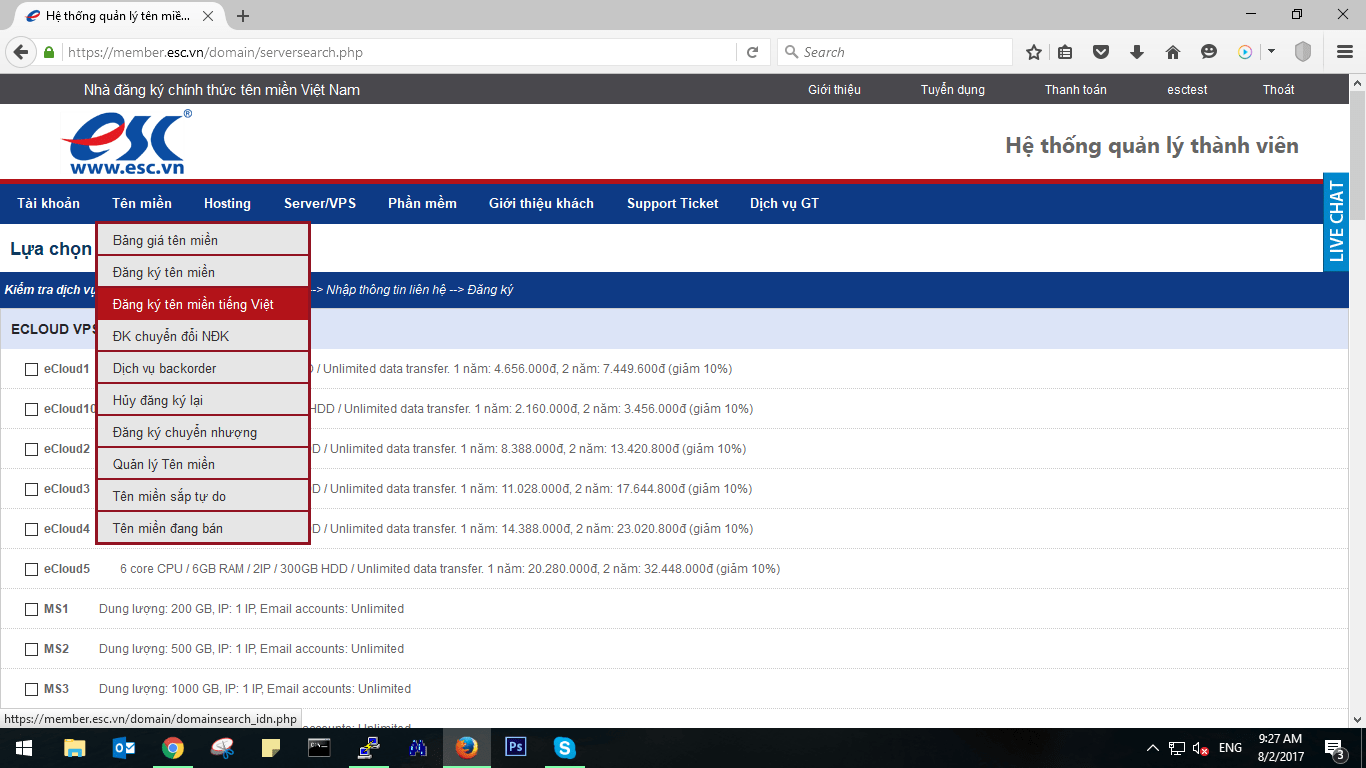Expand the Hosting navigation menu
The height and width of the screenshot is (768, 1366).
click(x=227, y=203)
